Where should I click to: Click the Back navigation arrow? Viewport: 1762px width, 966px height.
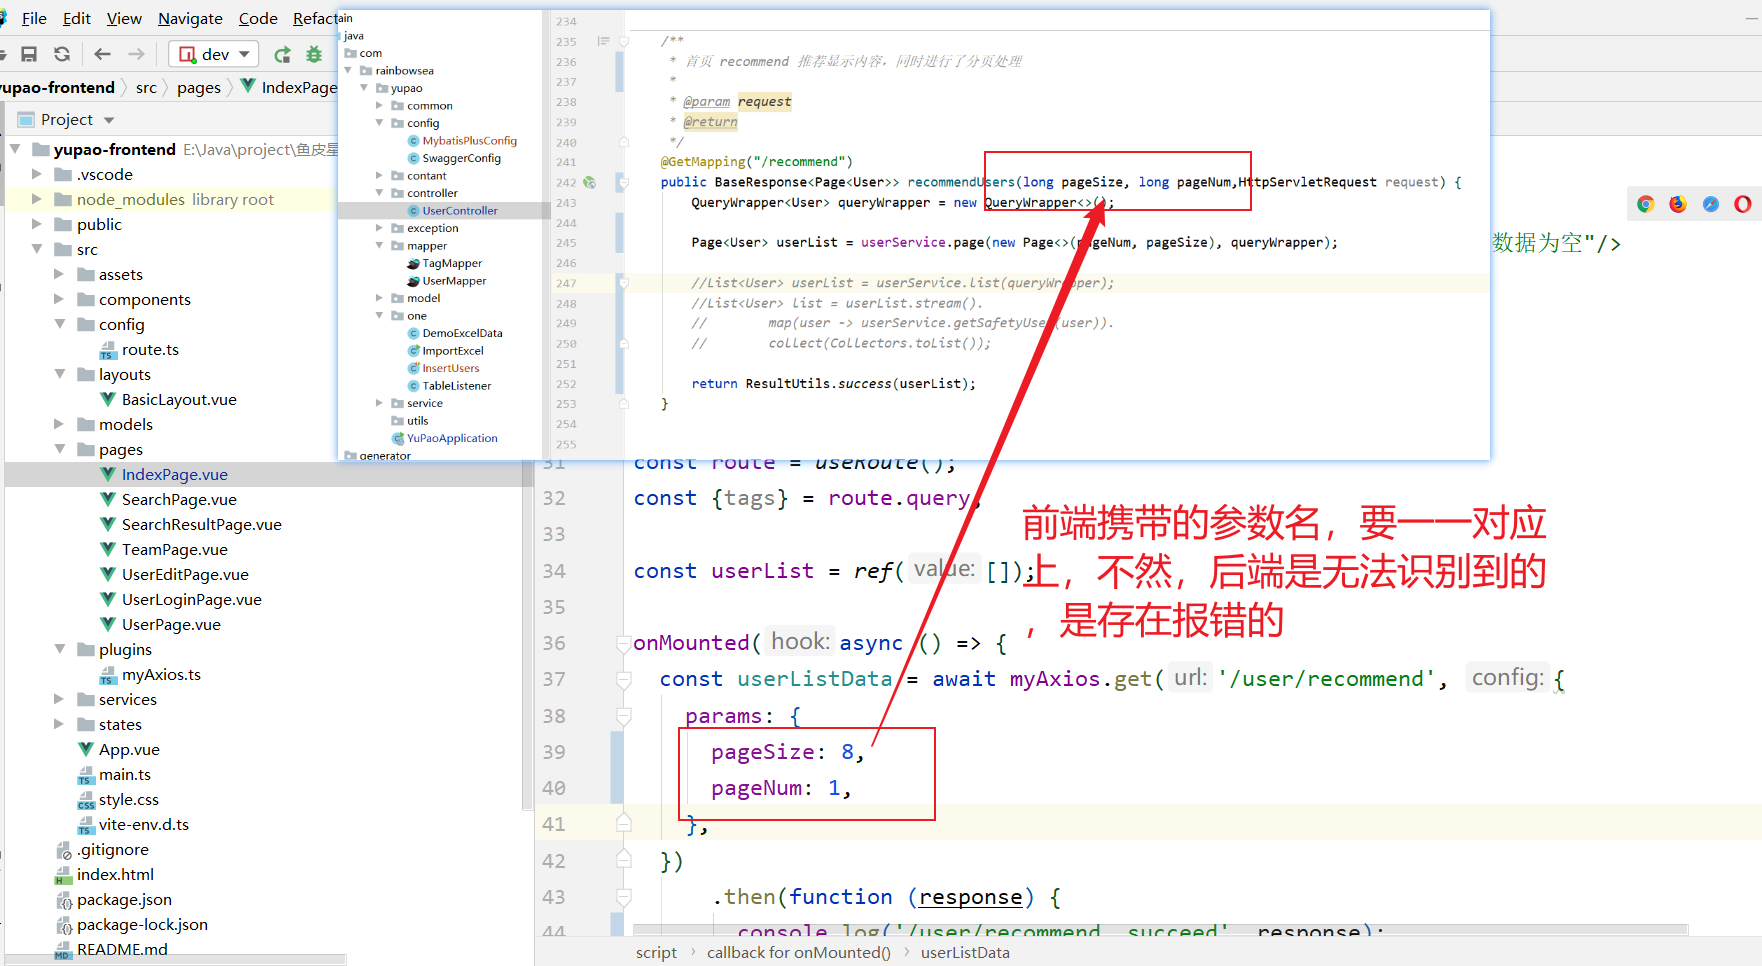[102, 54]
